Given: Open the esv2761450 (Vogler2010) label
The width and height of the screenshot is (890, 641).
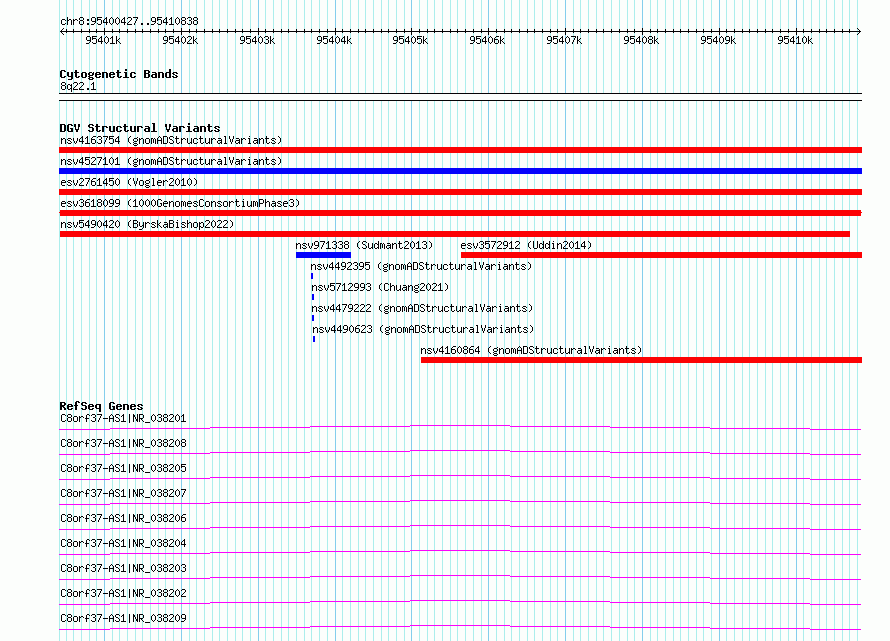Looking at the screenshot, I should 129,182.
